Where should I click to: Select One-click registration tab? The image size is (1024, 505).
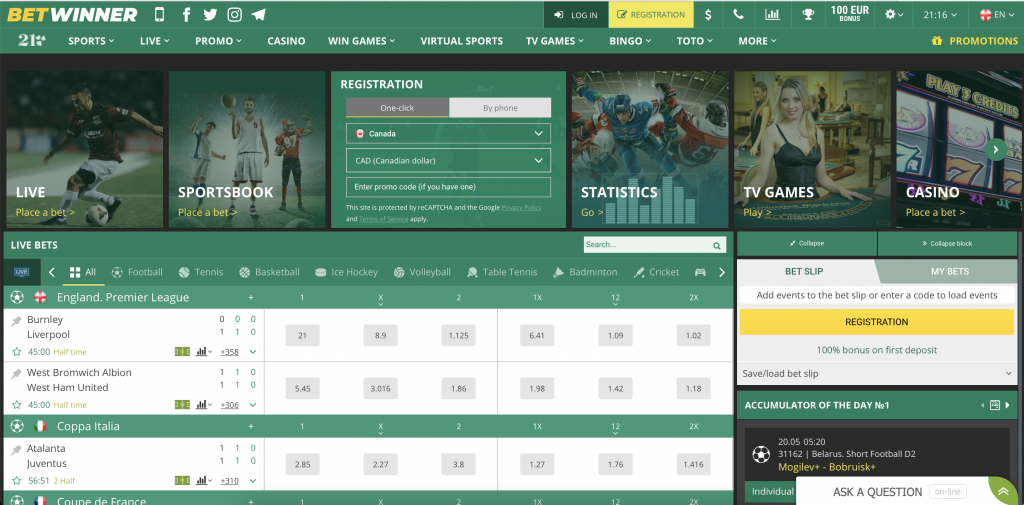pyautogui.click(x=397, y=108)
